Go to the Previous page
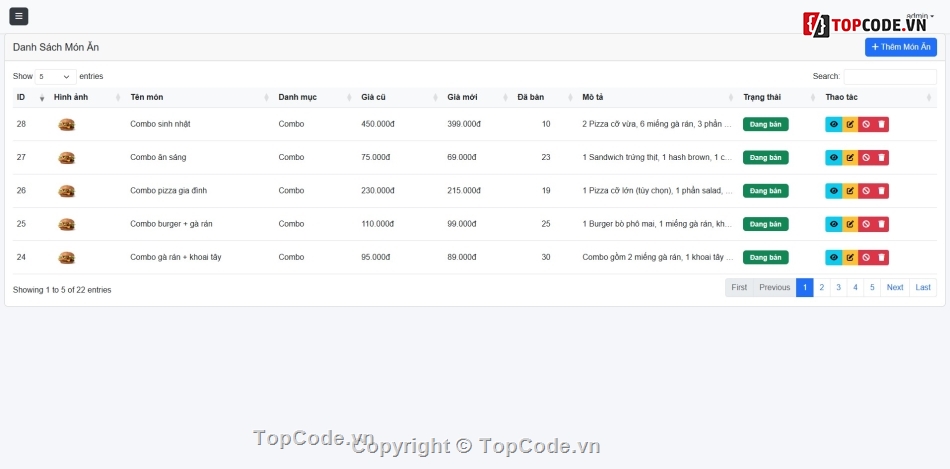The width and height of the screenshot is (950, 469). pyautogui.click(x=775, y=288)
